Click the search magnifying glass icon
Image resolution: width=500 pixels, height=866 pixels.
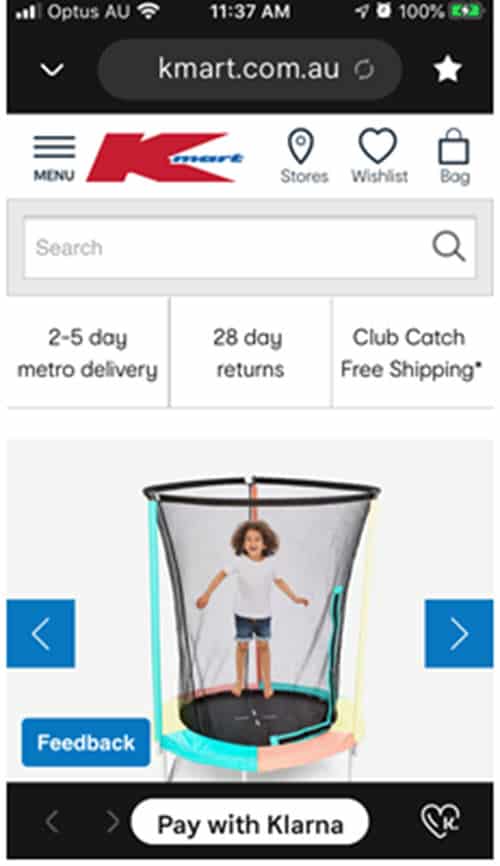click(448, 246)
